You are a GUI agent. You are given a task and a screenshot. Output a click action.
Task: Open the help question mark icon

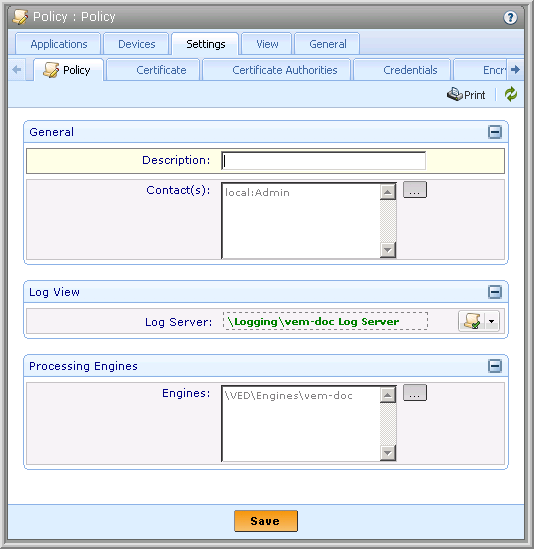coord(510,17)
